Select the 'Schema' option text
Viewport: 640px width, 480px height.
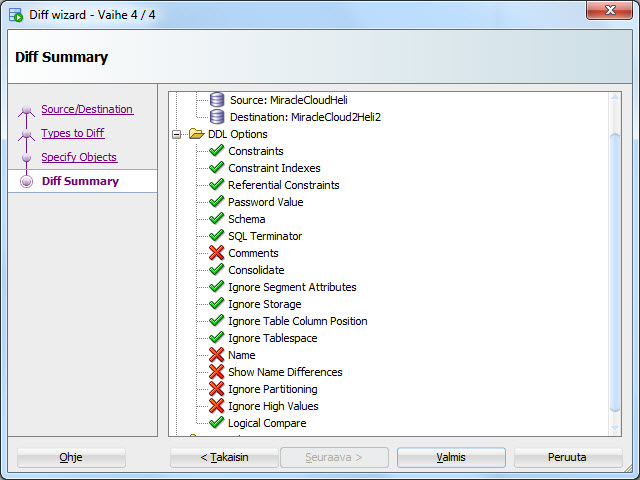[x=247, y=219]
